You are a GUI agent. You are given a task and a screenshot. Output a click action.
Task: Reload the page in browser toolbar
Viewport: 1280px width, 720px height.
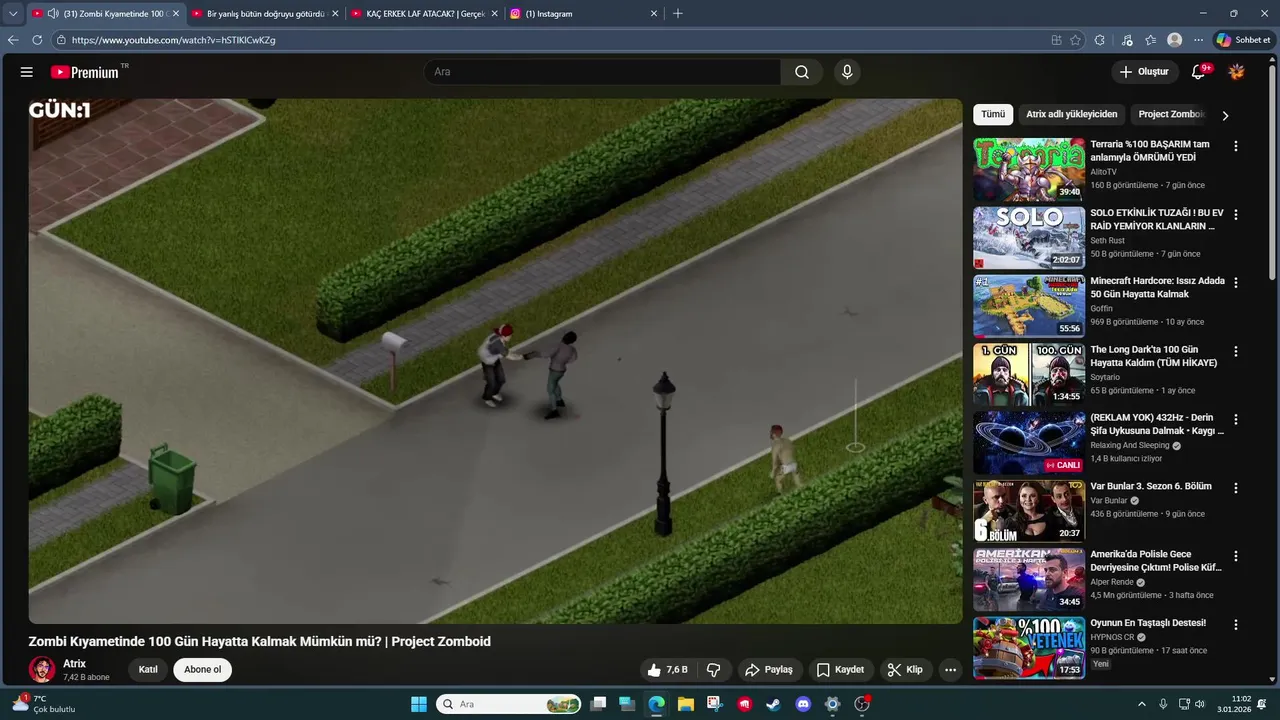click(x=37, y=40)
